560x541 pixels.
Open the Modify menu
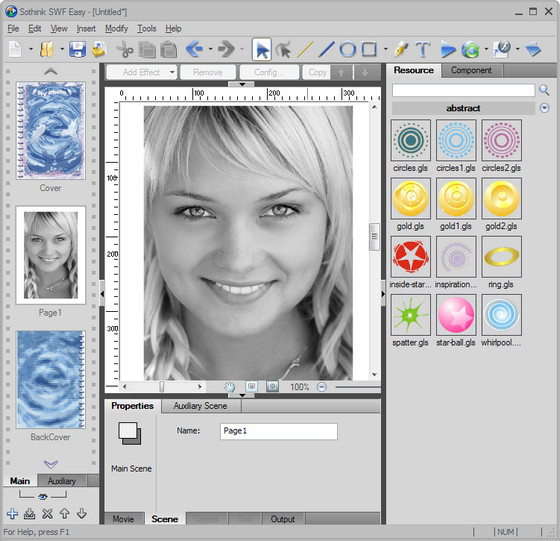pyautogui.click(x=116, y=29)
